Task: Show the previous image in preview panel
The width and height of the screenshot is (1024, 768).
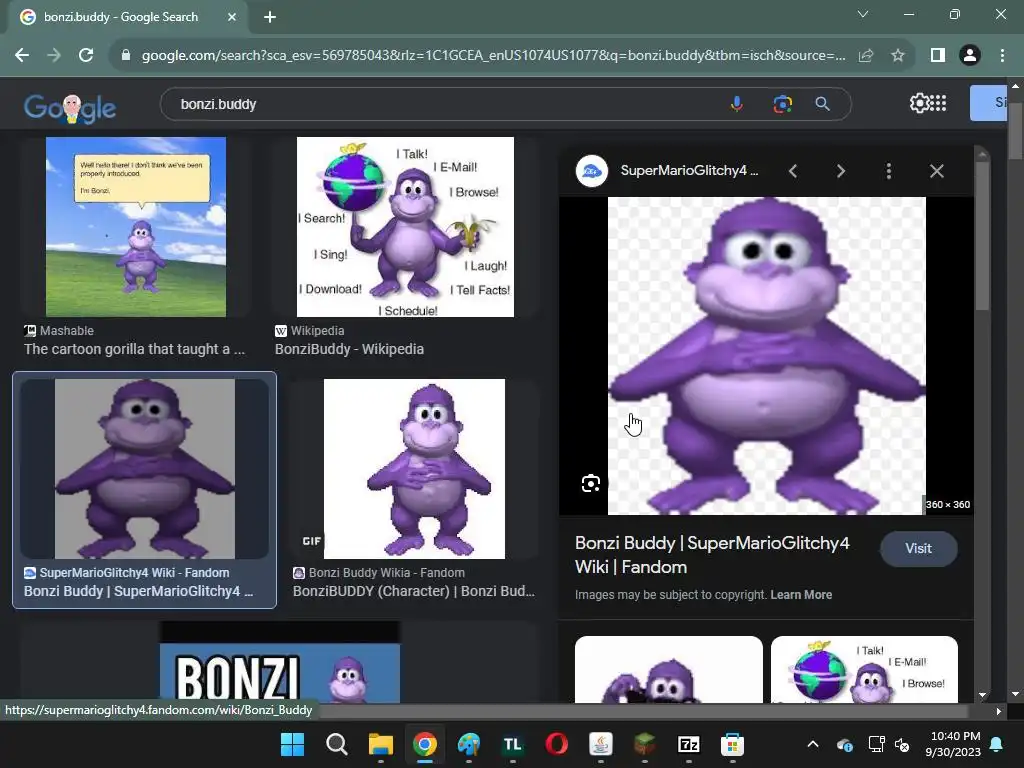Action: coord(793,171)
